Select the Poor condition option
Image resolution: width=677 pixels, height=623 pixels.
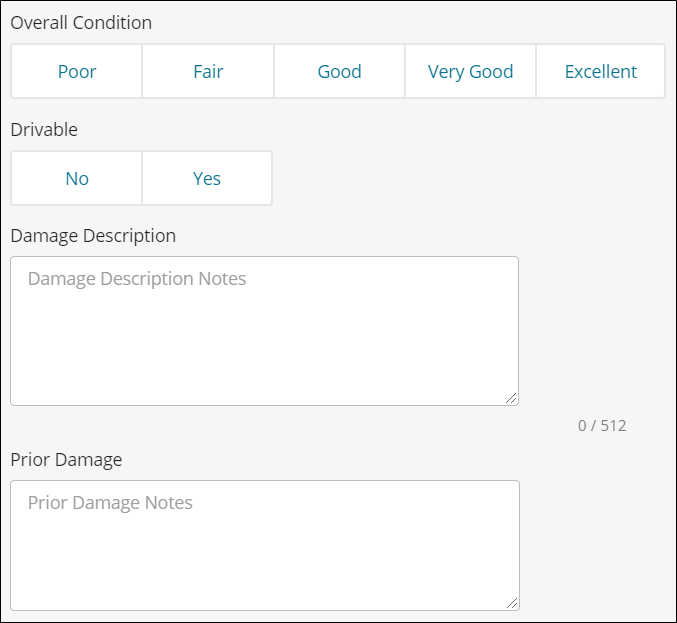tap(77, 72)
